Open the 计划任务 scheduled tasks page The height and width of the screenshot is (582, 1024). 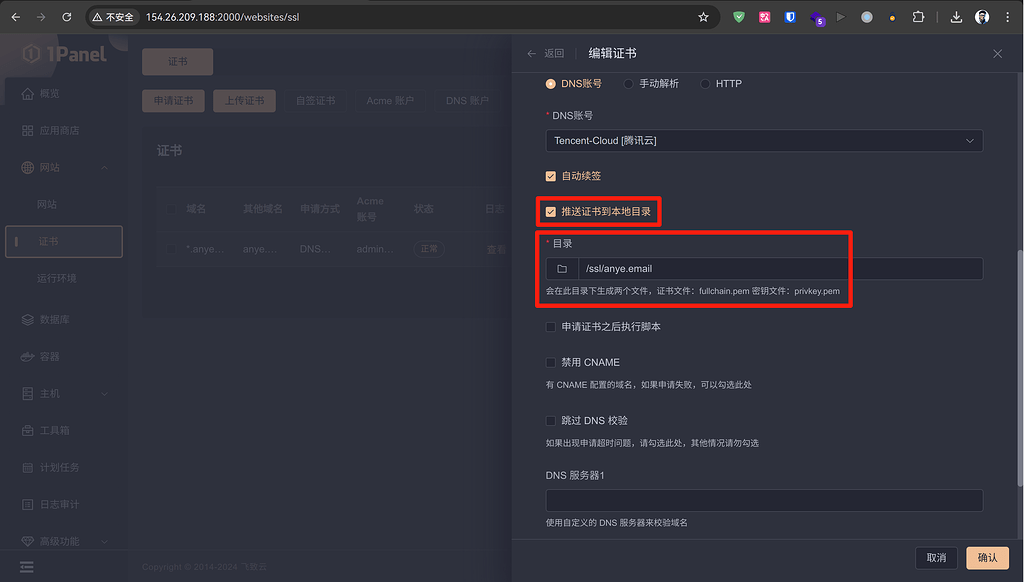click(57, 467)
